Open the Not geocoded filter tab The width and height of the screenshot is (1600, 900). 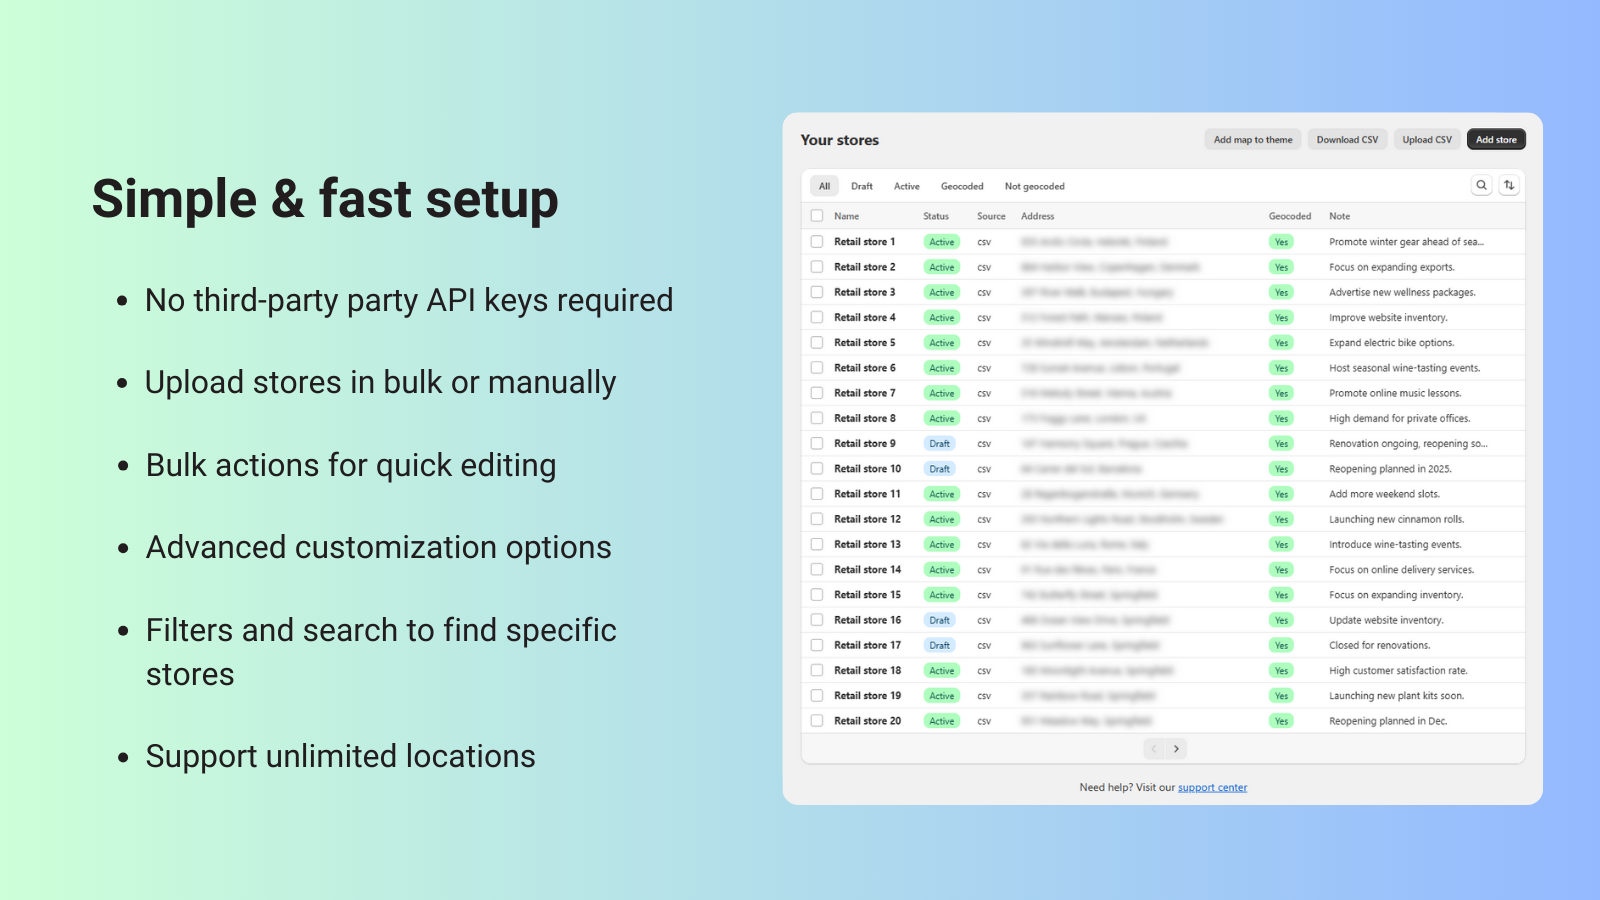click(1035, 186)
